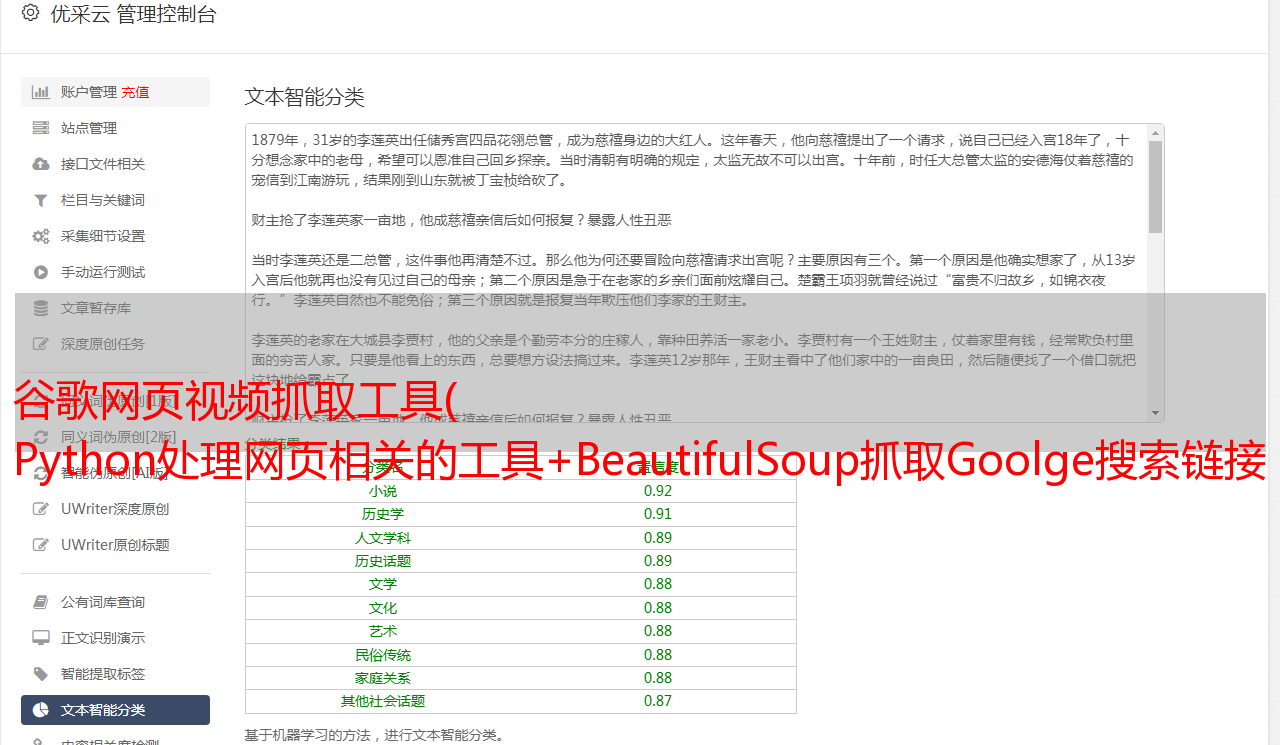The image size is (1280, 745).
Task: Click the 0.92 score in the 小说 row
Action: pyautogui.click(x=658, y=491)
